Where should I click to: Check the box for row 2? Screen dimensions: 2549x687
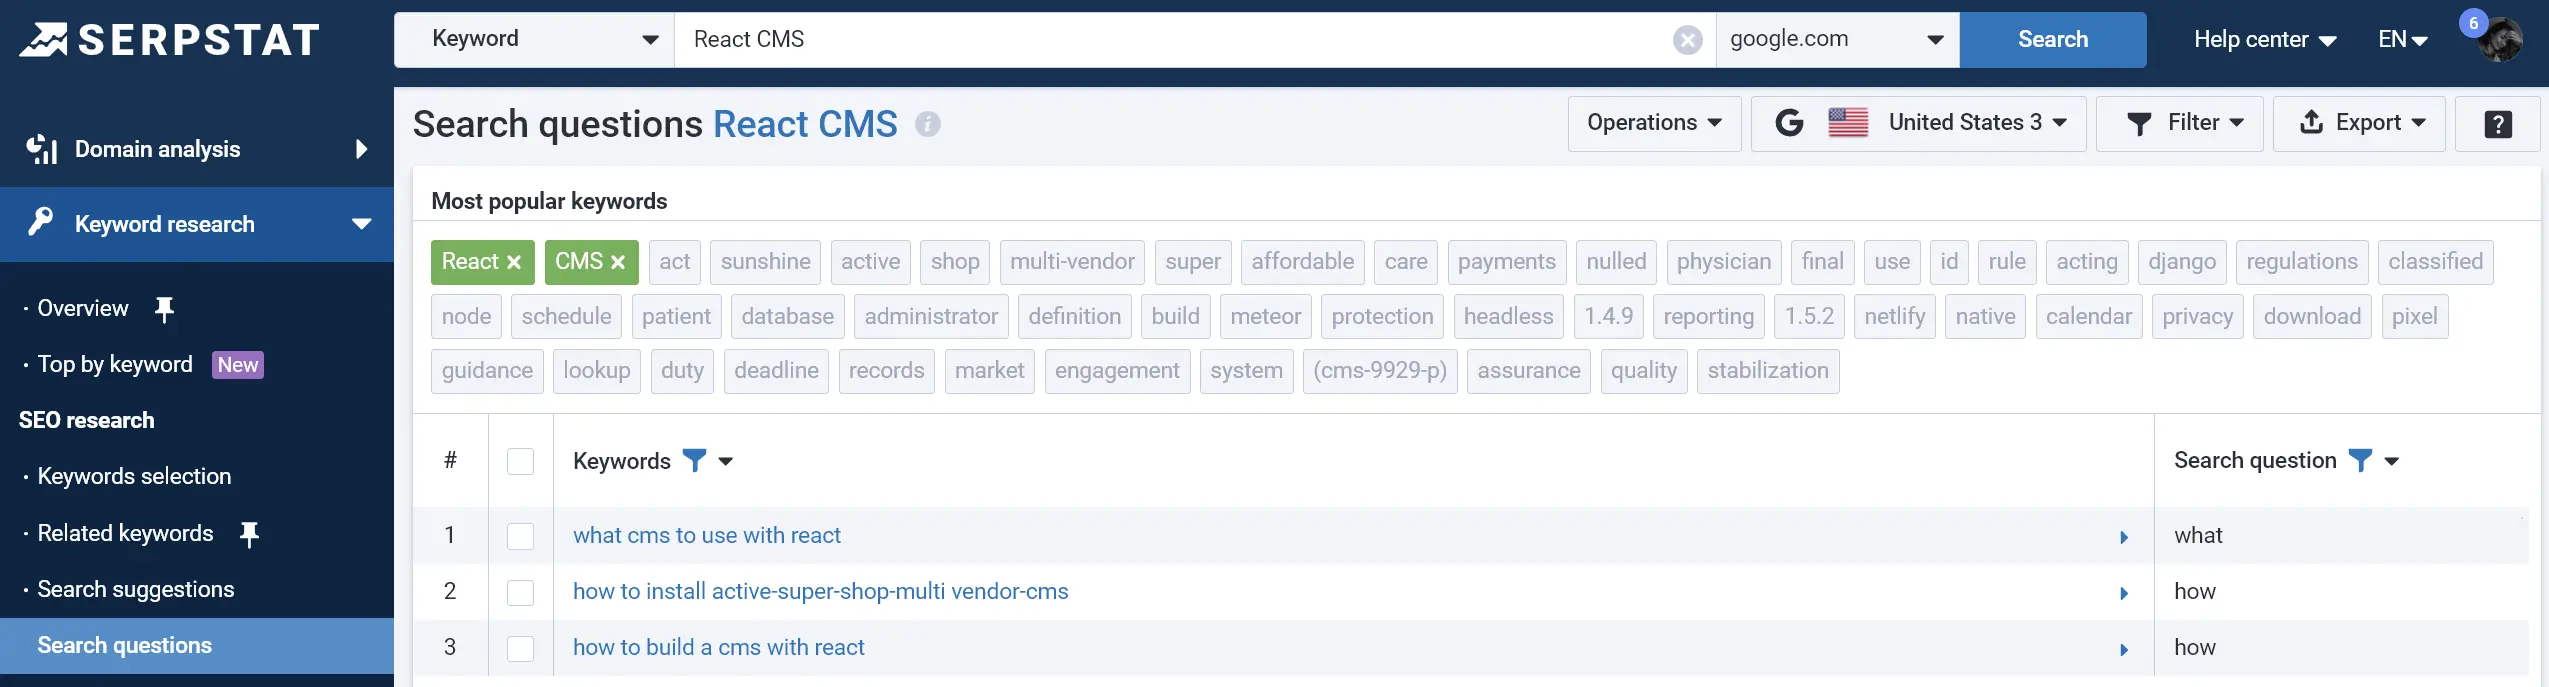coord(520,592)
